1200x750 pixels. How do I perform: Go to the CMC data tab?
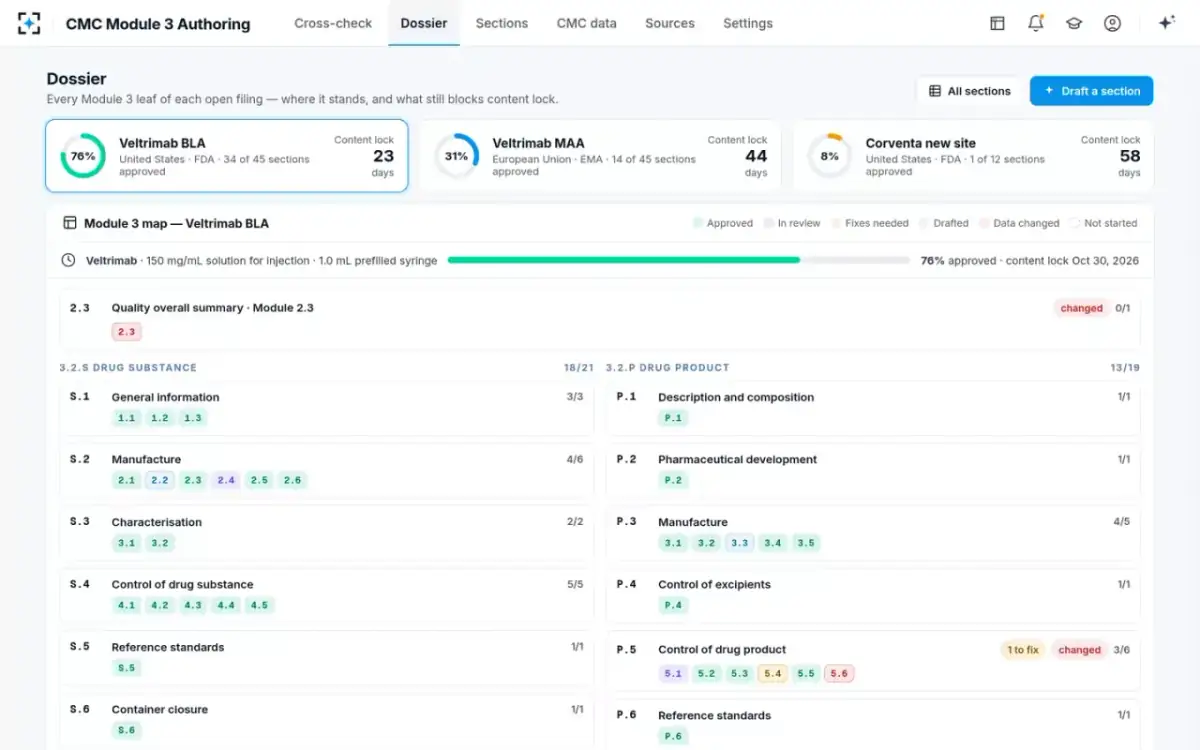587,23
